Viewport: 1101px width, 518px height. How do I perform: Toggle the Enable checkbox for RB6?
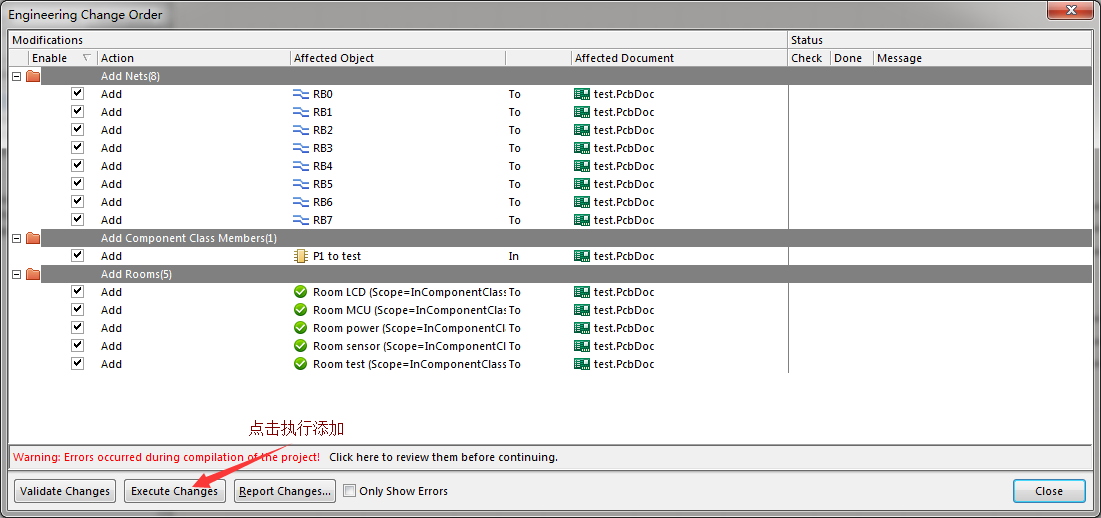tap(78, 201)
